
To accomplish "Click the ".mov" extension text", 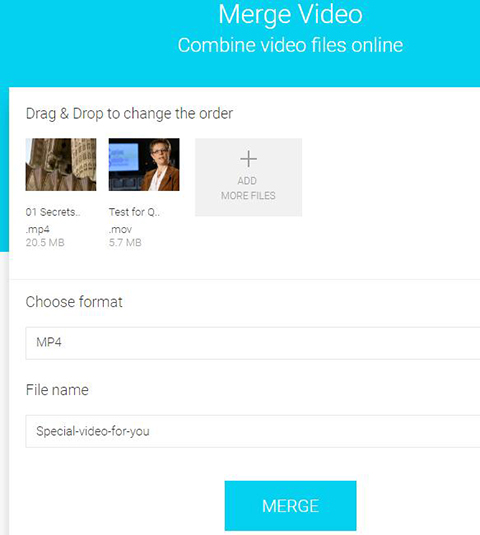I will [120, 229].
